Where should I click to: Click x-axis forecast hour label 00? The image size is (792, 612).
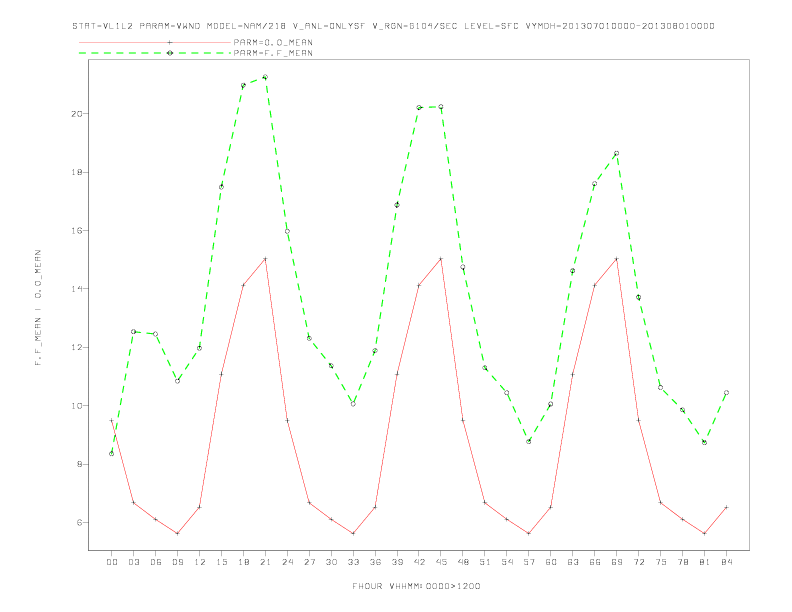[x=112, y=562]
